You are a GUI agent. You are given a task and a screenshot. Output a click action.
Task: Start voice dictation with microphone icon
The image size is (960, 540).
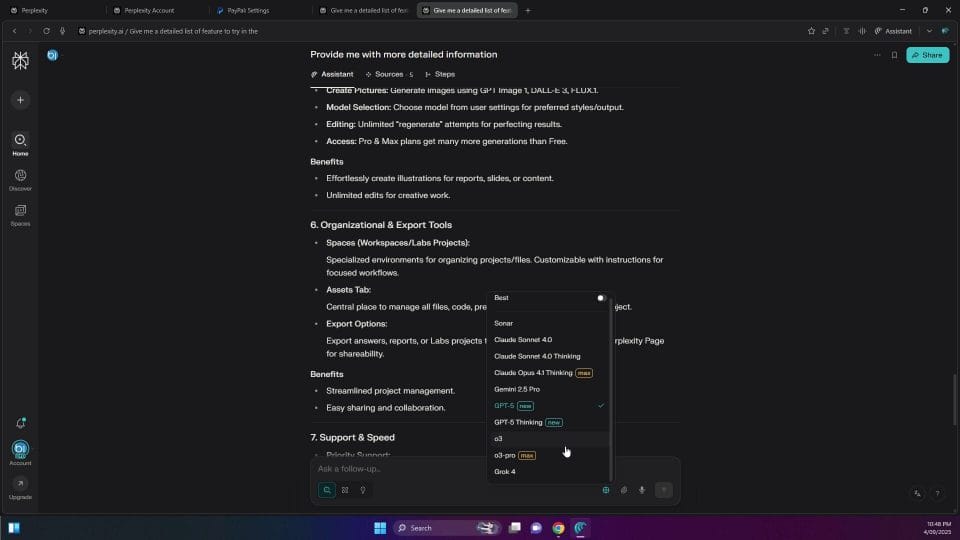641,490
